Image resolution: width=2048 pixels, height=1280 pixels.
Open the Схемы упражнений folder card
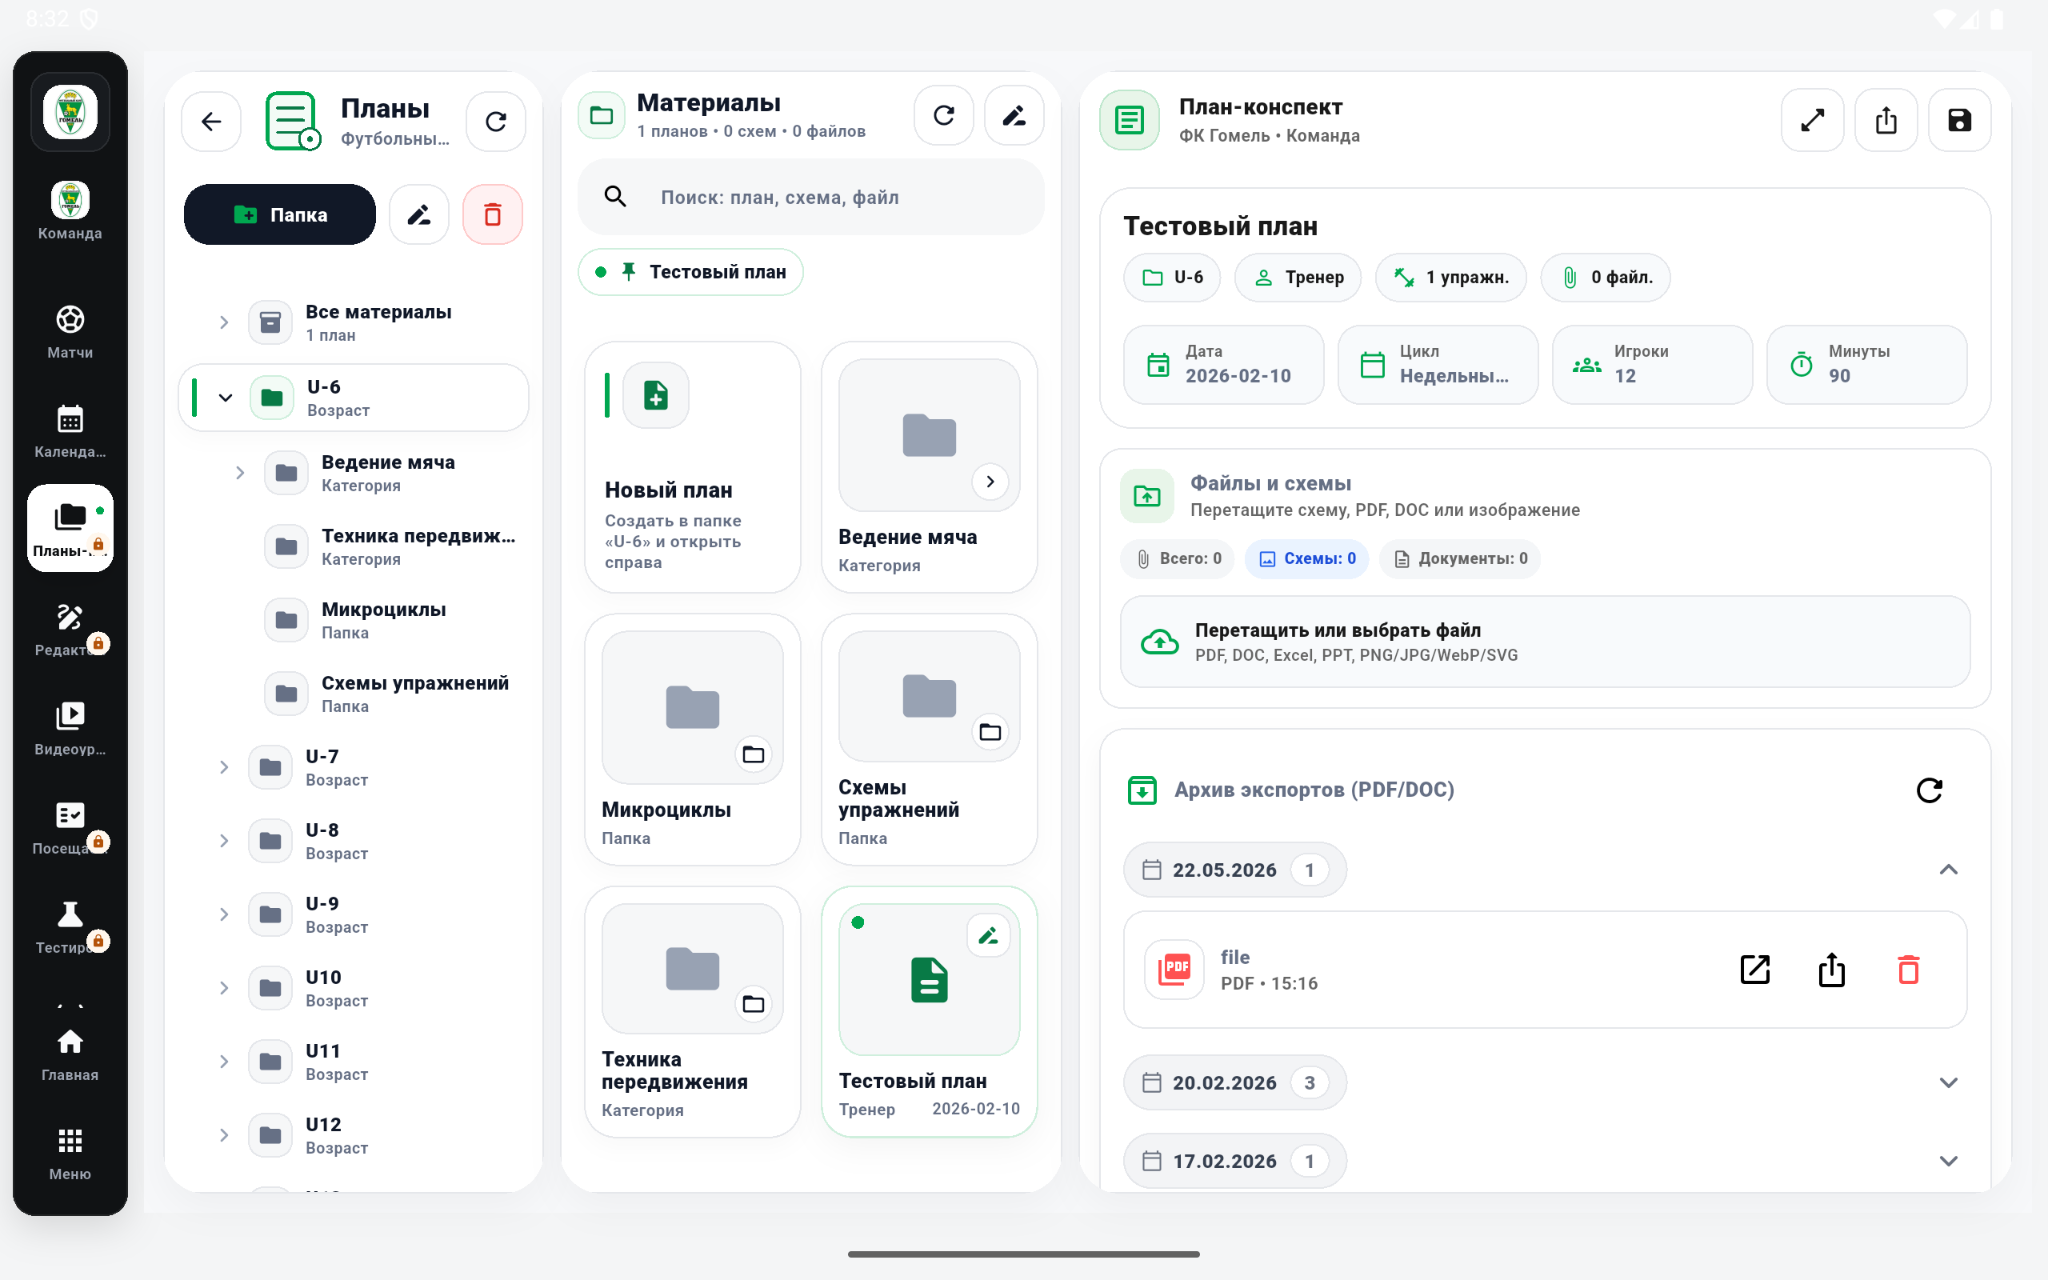pos(929,740)
